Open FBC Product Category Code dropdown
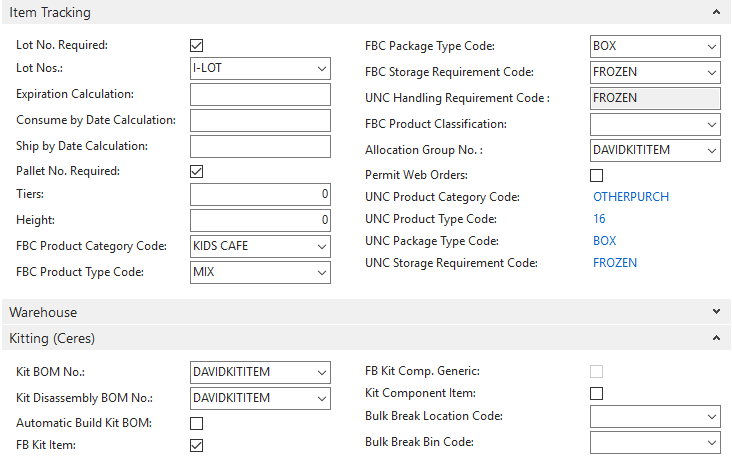Image resolution: width=732 pixels, height=472 pixels. [x=321, y=247]
